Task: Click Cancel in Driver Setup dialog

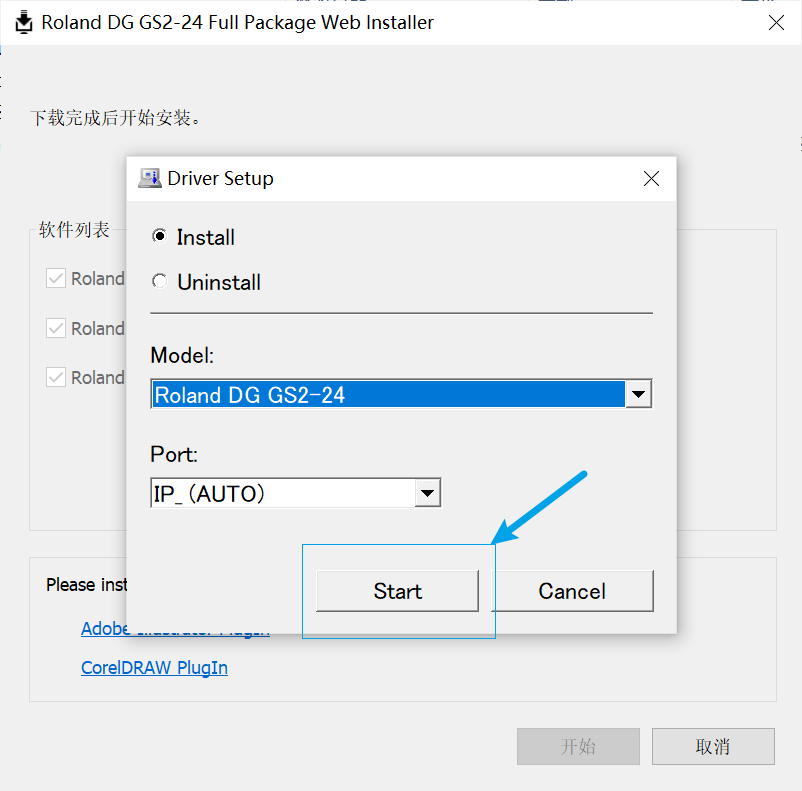Action: point(572,591)
